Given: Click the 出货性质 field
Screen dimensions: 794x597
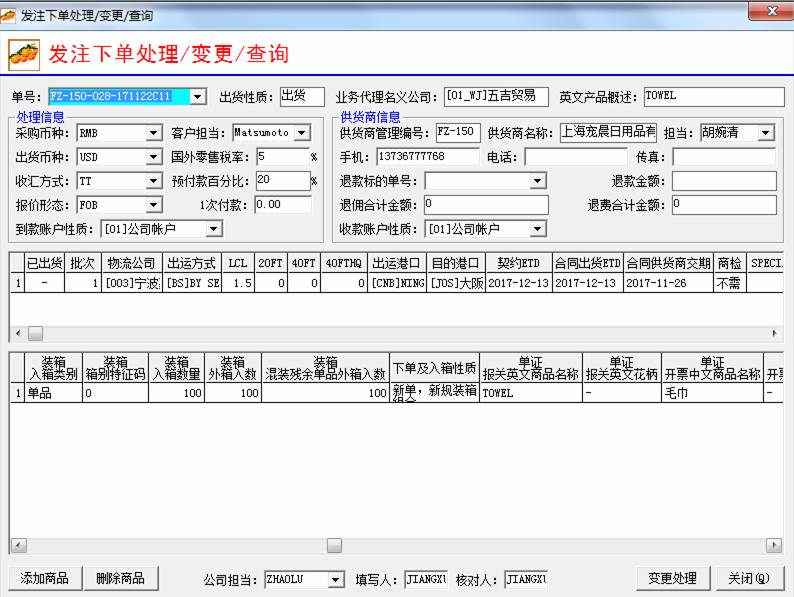Looking at the screenshot, I should 302,96.
